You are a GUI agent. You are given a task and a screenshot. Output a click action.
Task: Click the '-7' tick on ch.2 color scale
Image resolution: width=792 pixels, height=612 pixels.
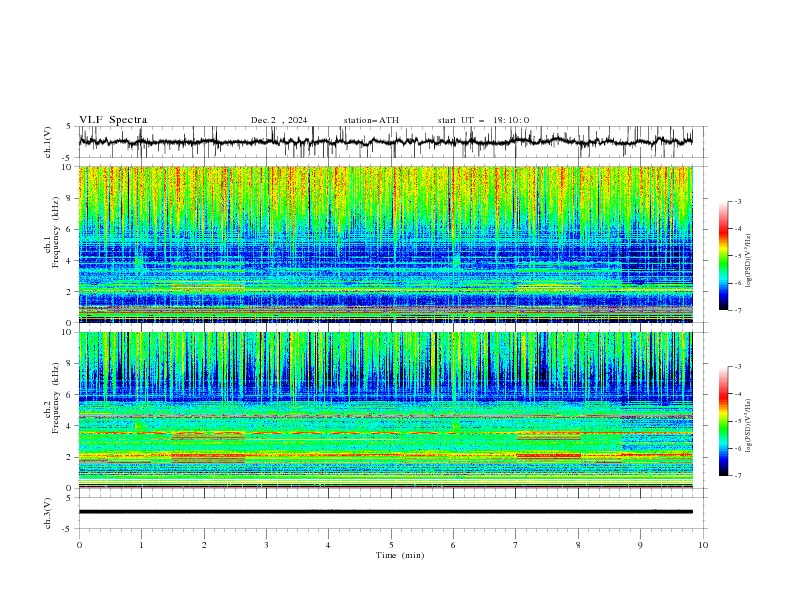(x=738, y=476)
